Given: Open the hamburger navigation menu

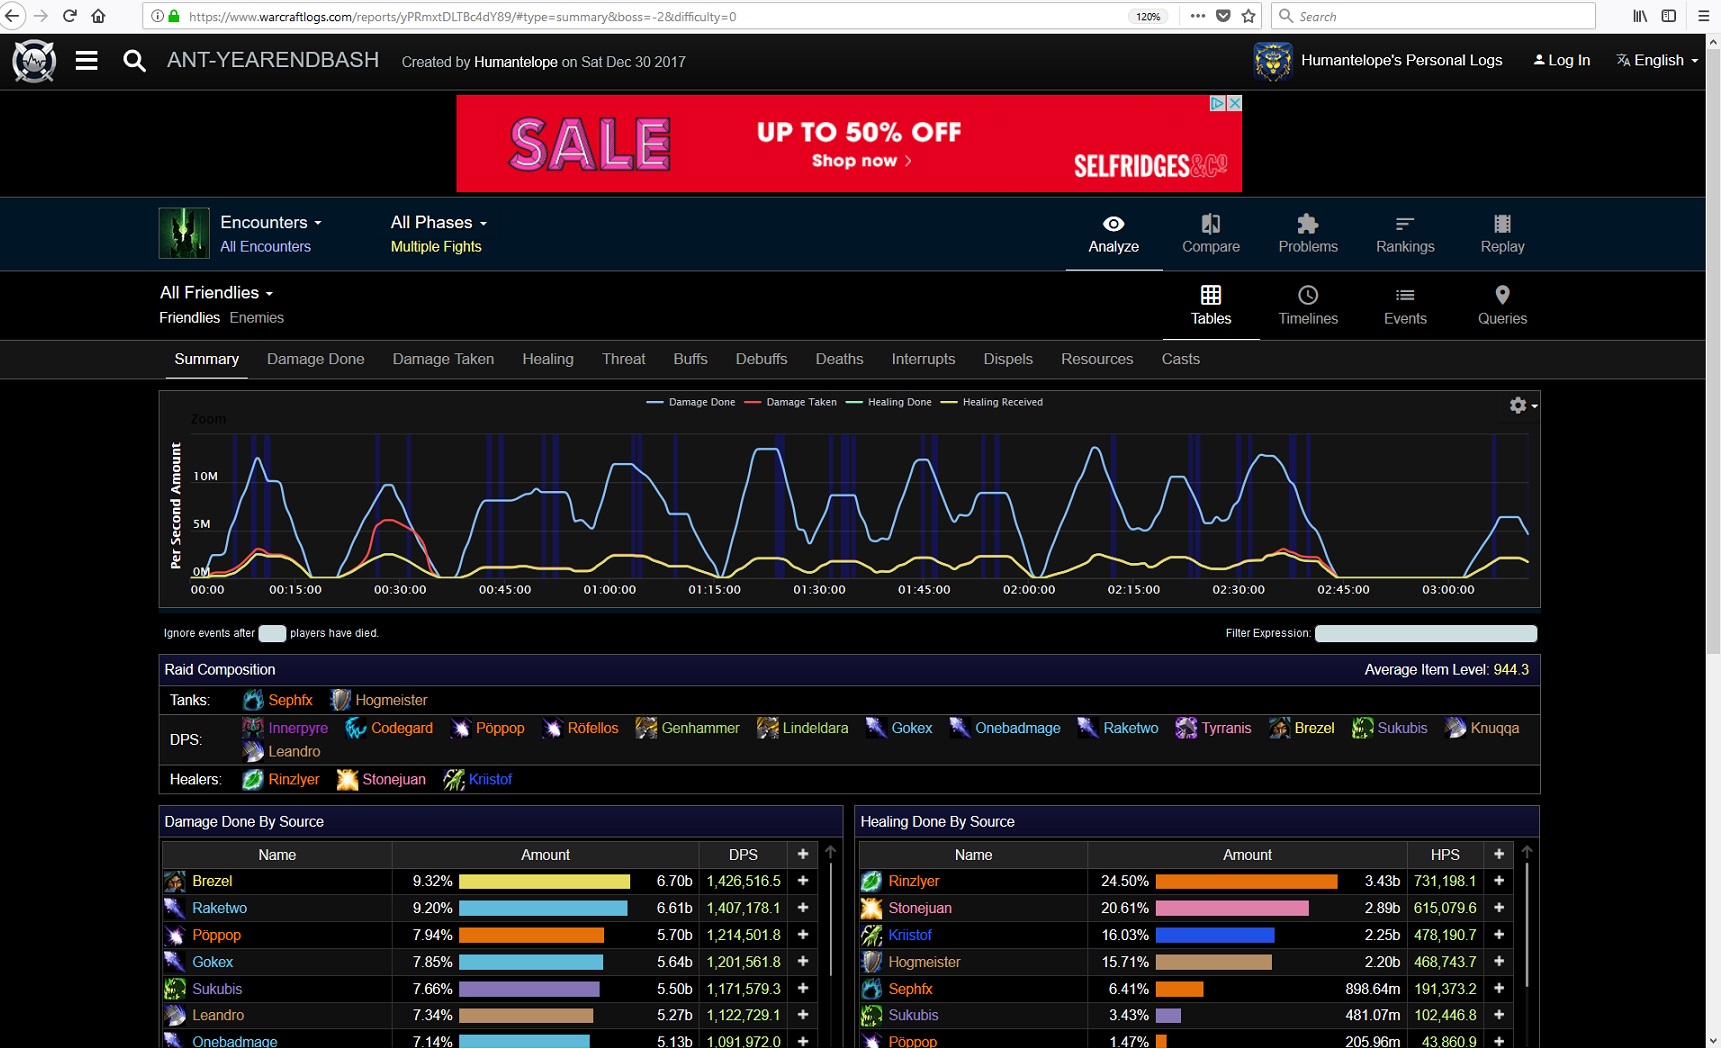Looking at the screenshot, I should point(87,61).
